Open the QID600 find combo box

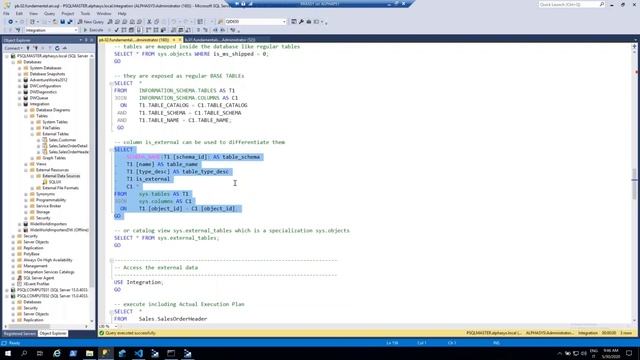click(x=284, y=22)
